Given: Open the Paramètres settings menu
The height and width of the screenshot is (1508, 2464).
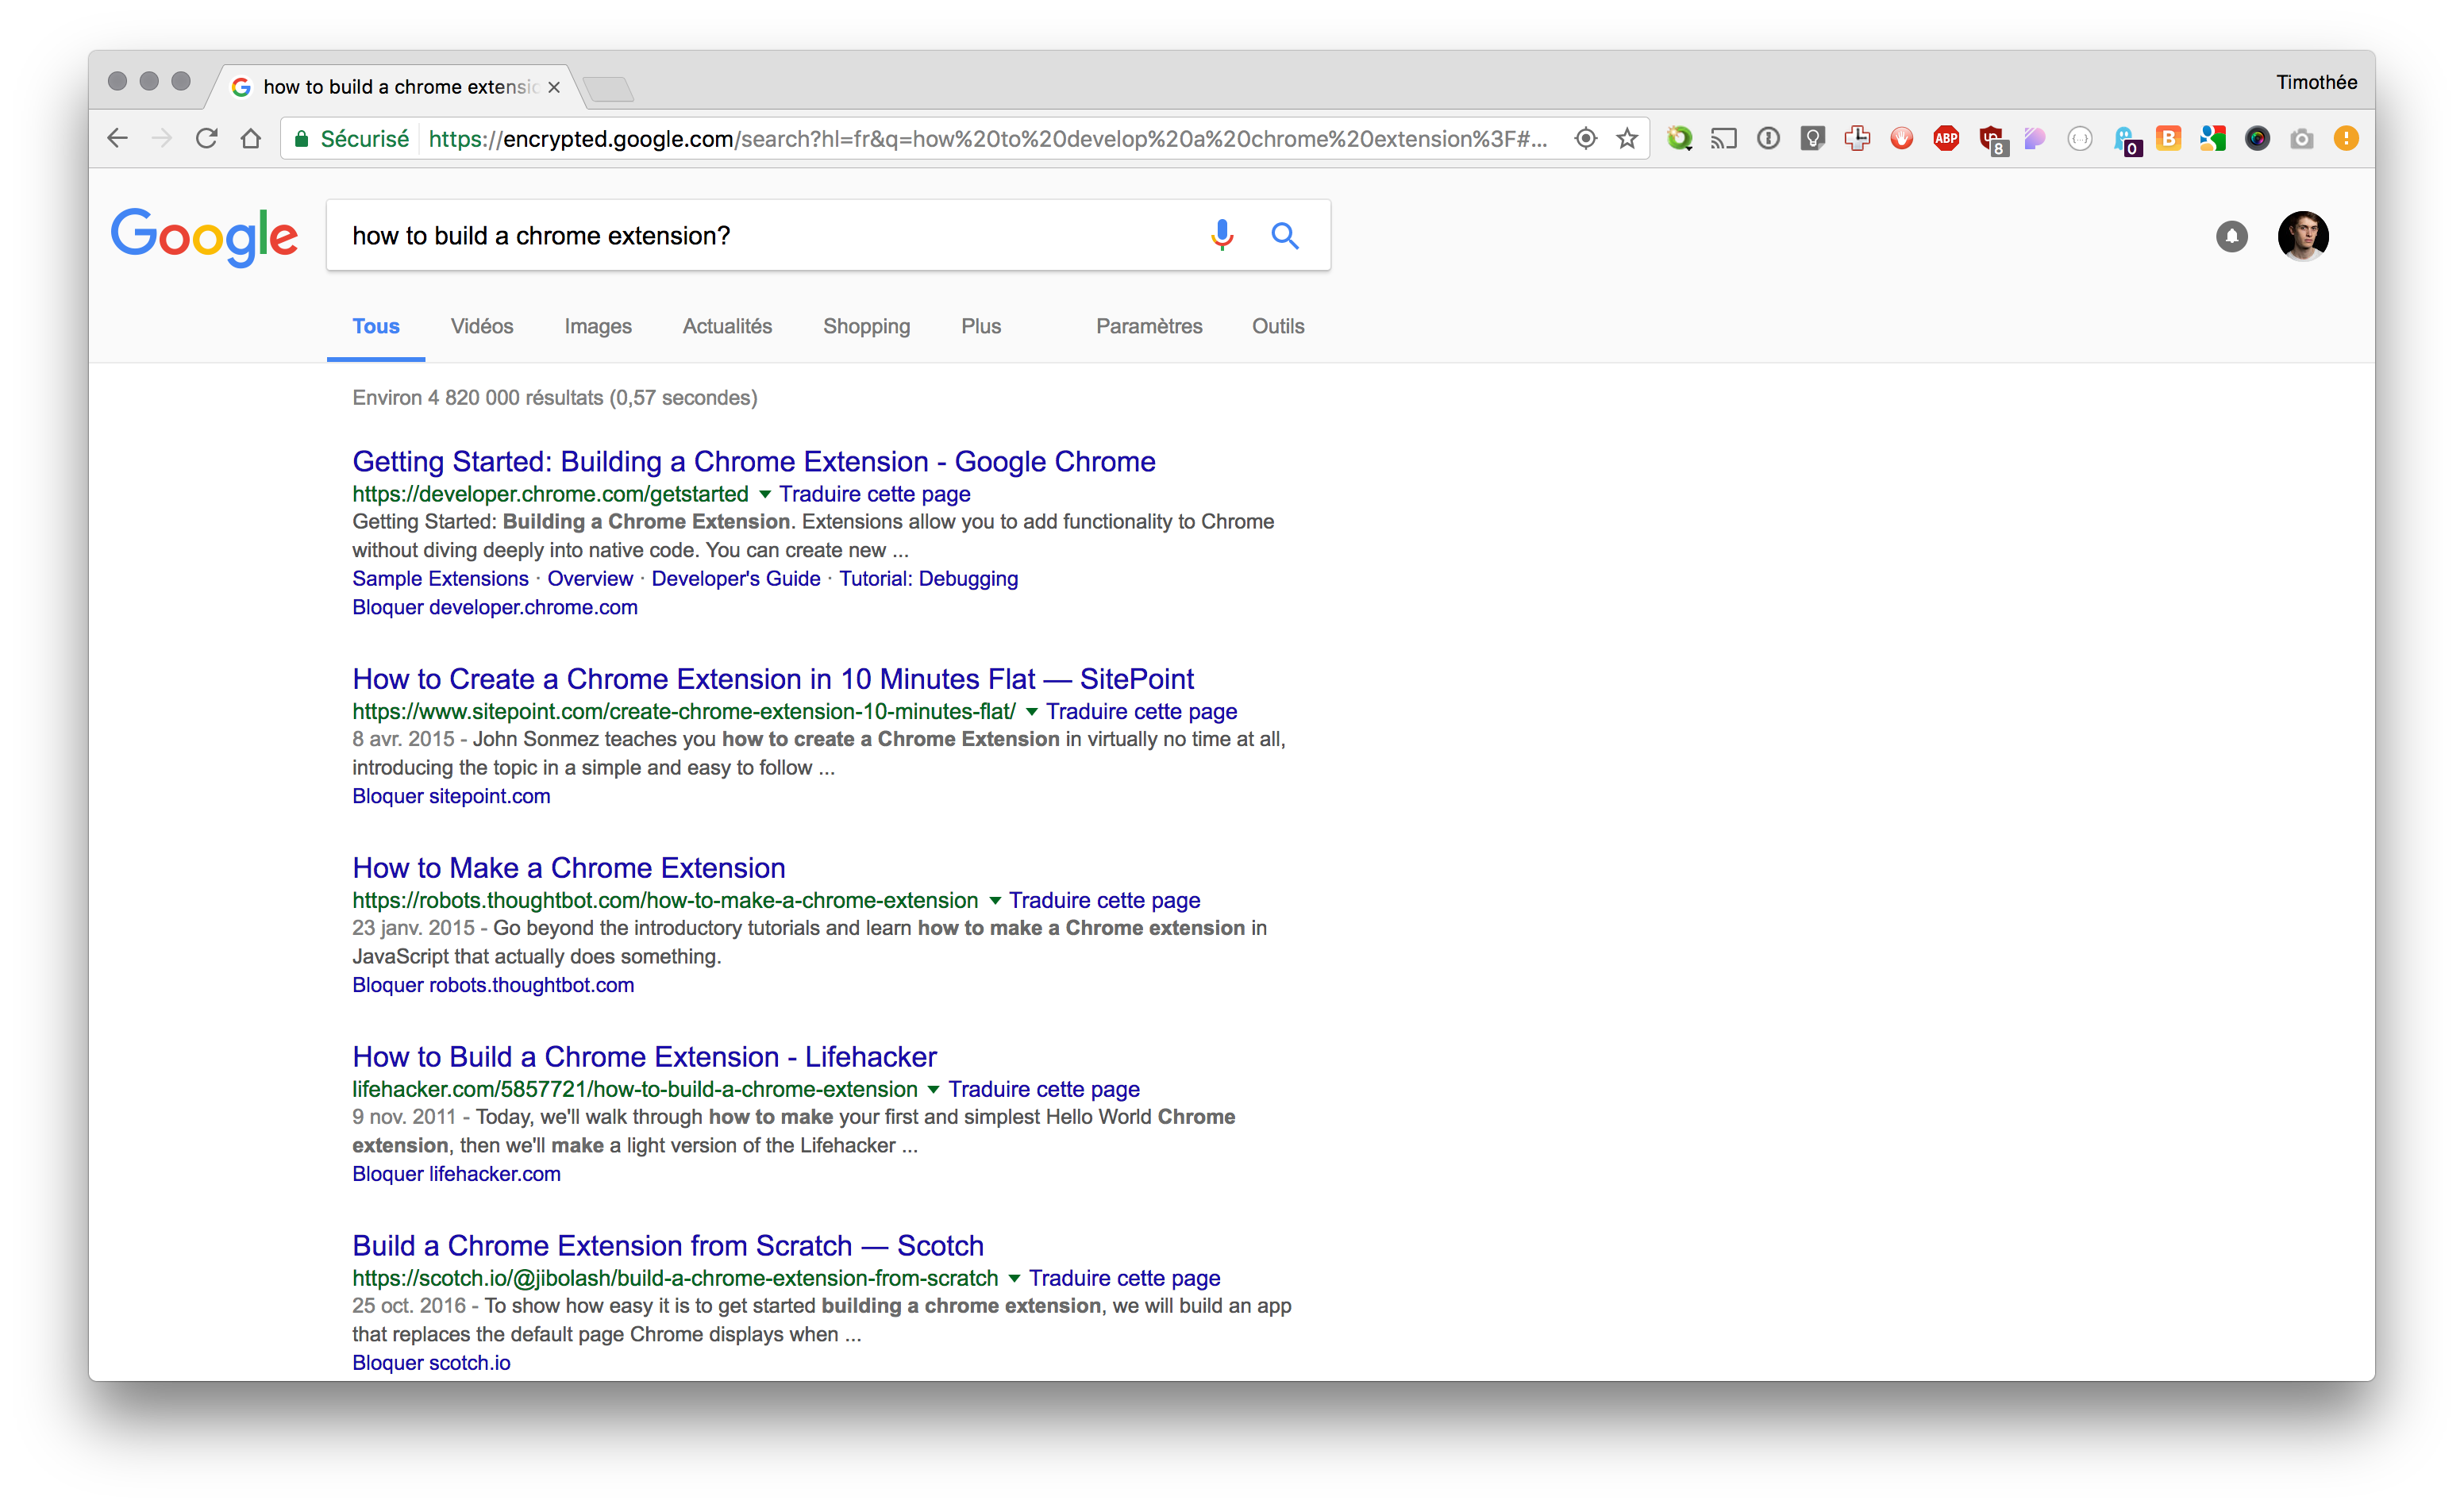Looking at the screenshot, I should (1149, 326).
